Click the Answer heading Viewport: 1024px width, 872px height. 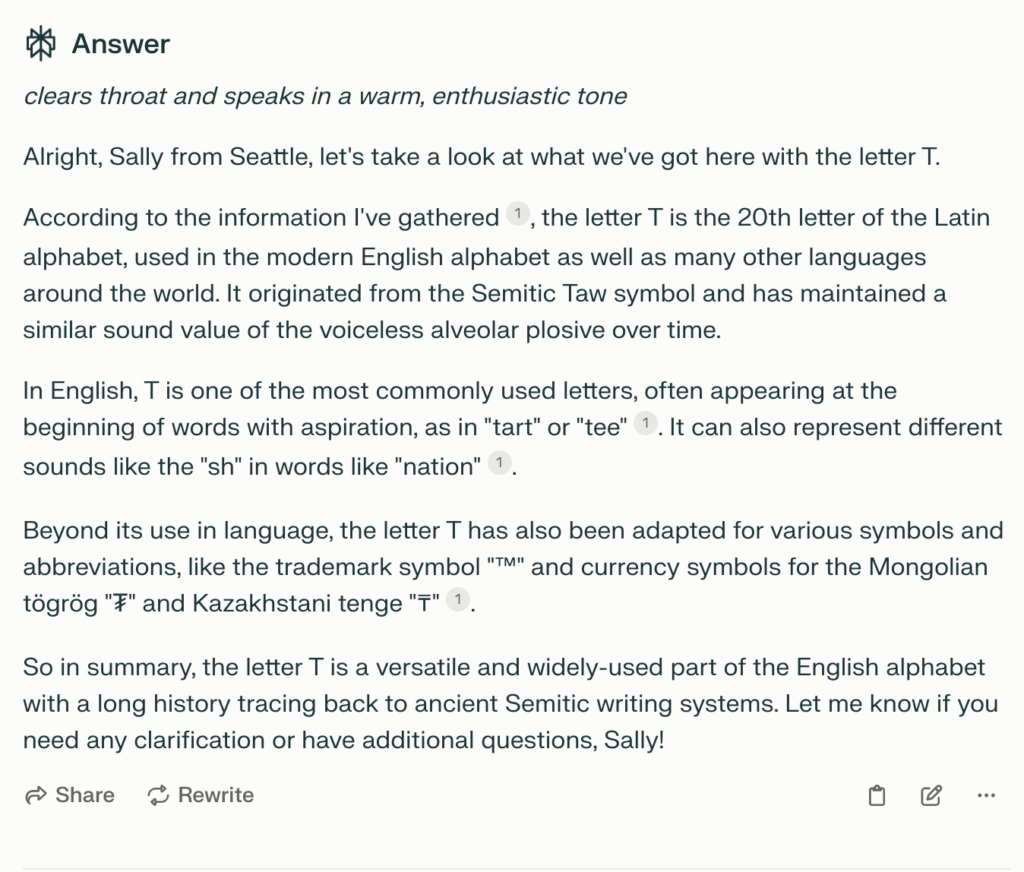click(121, 44)
